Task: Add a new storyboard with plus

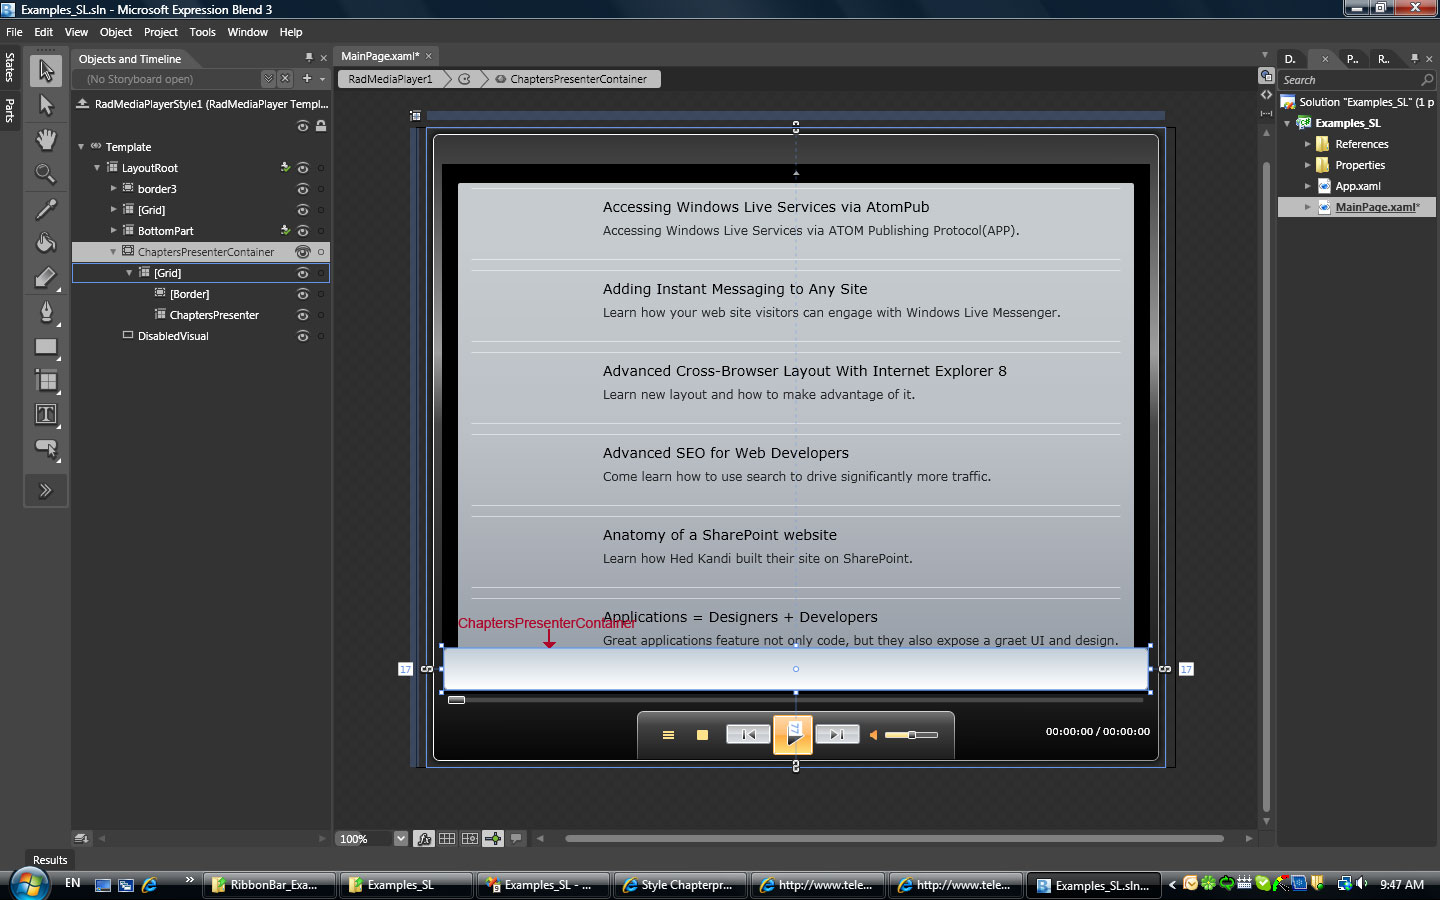Action: coord(307,79)
